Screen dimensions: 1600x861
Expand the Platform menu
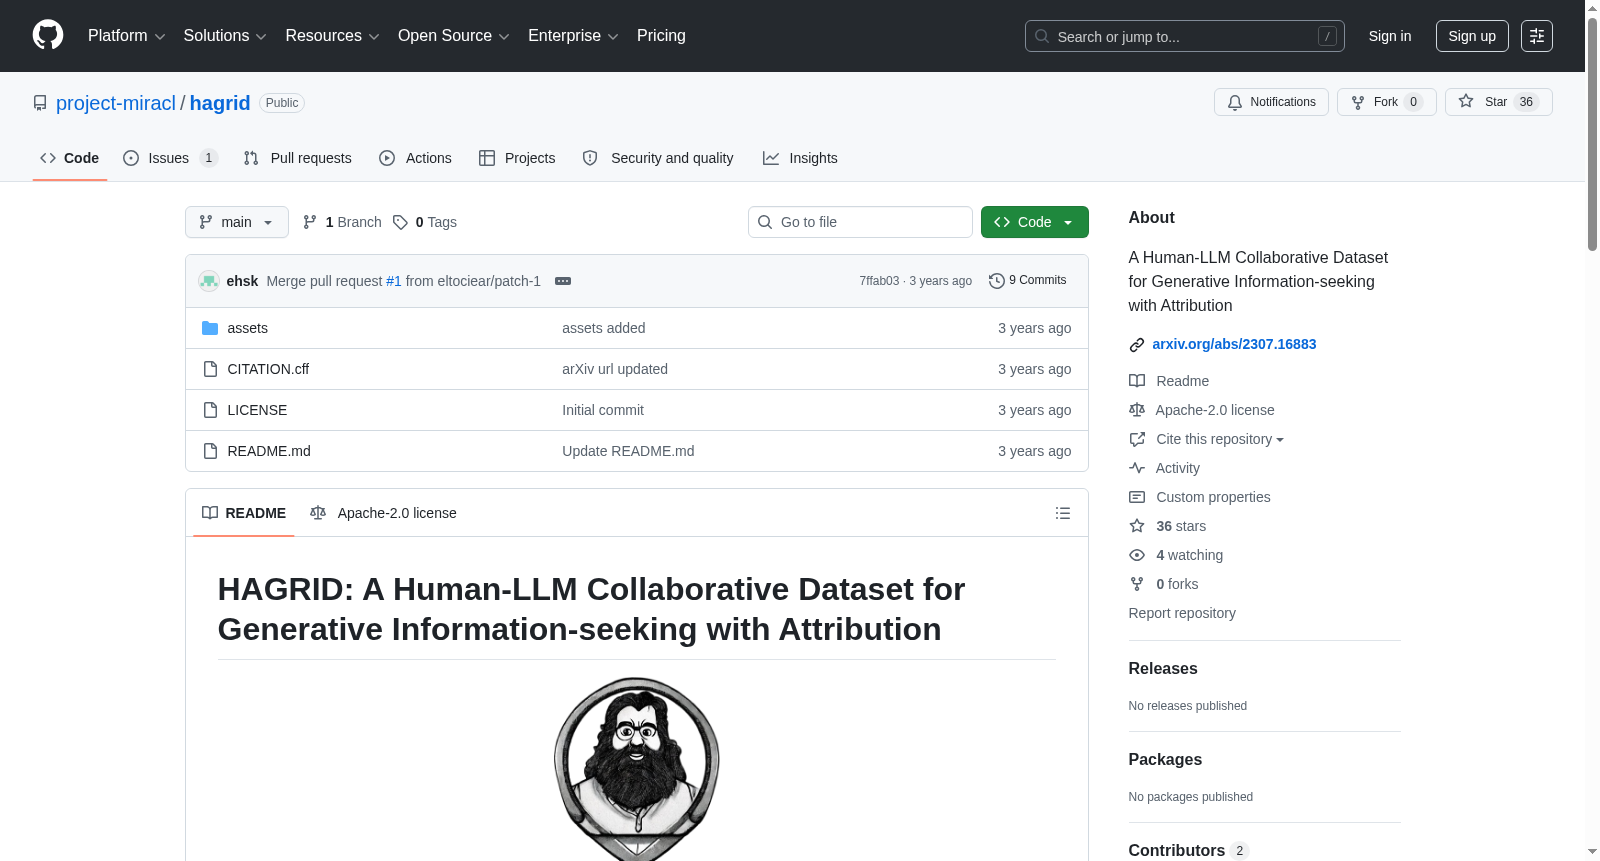[127, 36]
